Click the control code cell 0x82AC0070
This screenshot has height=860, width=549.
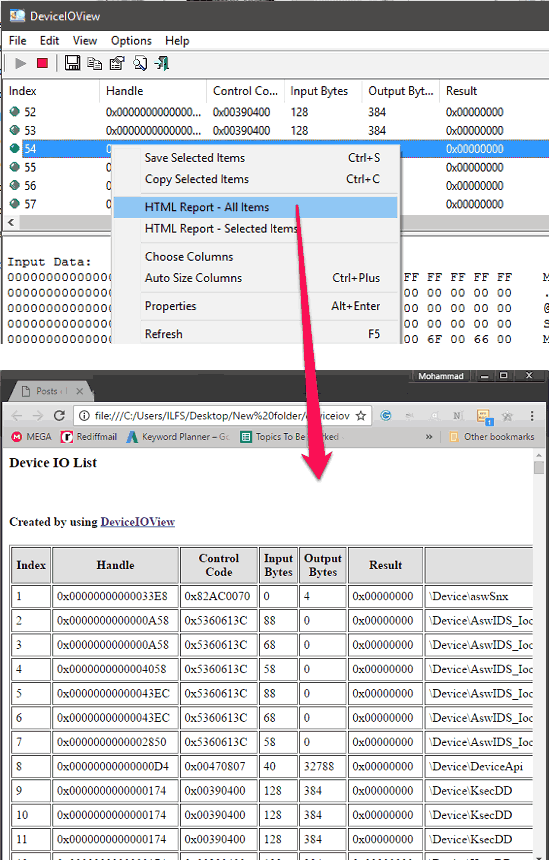(218, 596)
